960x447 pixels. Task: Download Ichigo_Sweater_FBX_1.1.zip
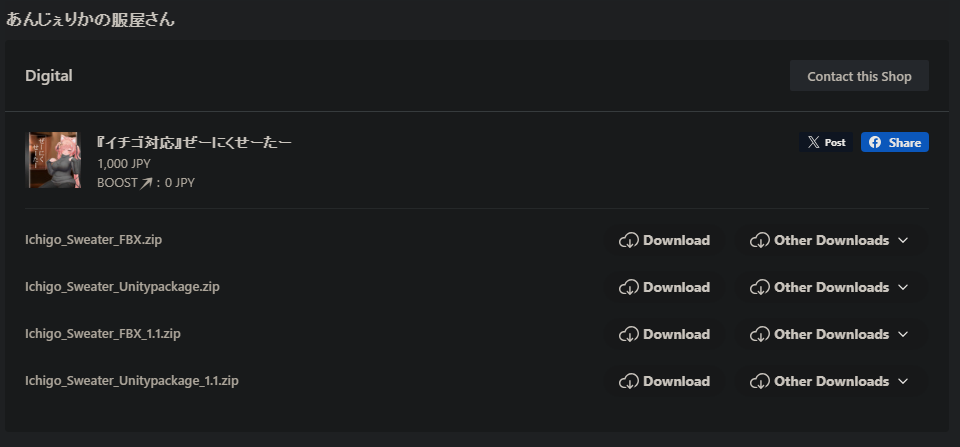[x=664, y=334]
